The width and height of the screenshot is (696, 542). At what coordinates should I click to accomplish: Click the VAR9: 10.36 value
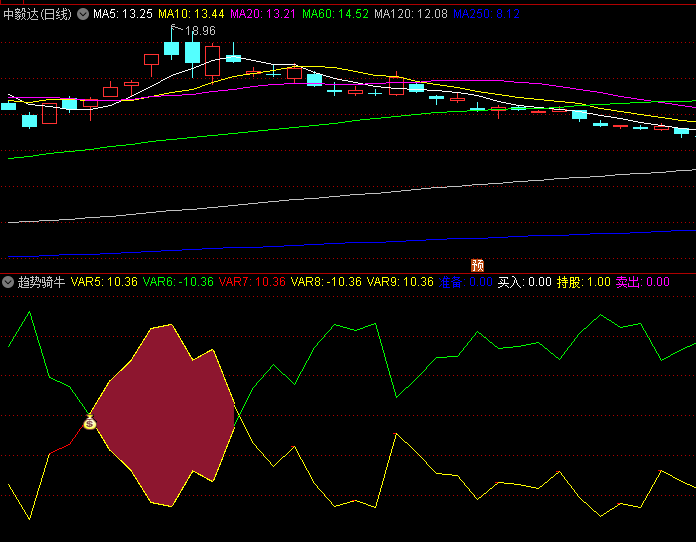coord(400,282)
